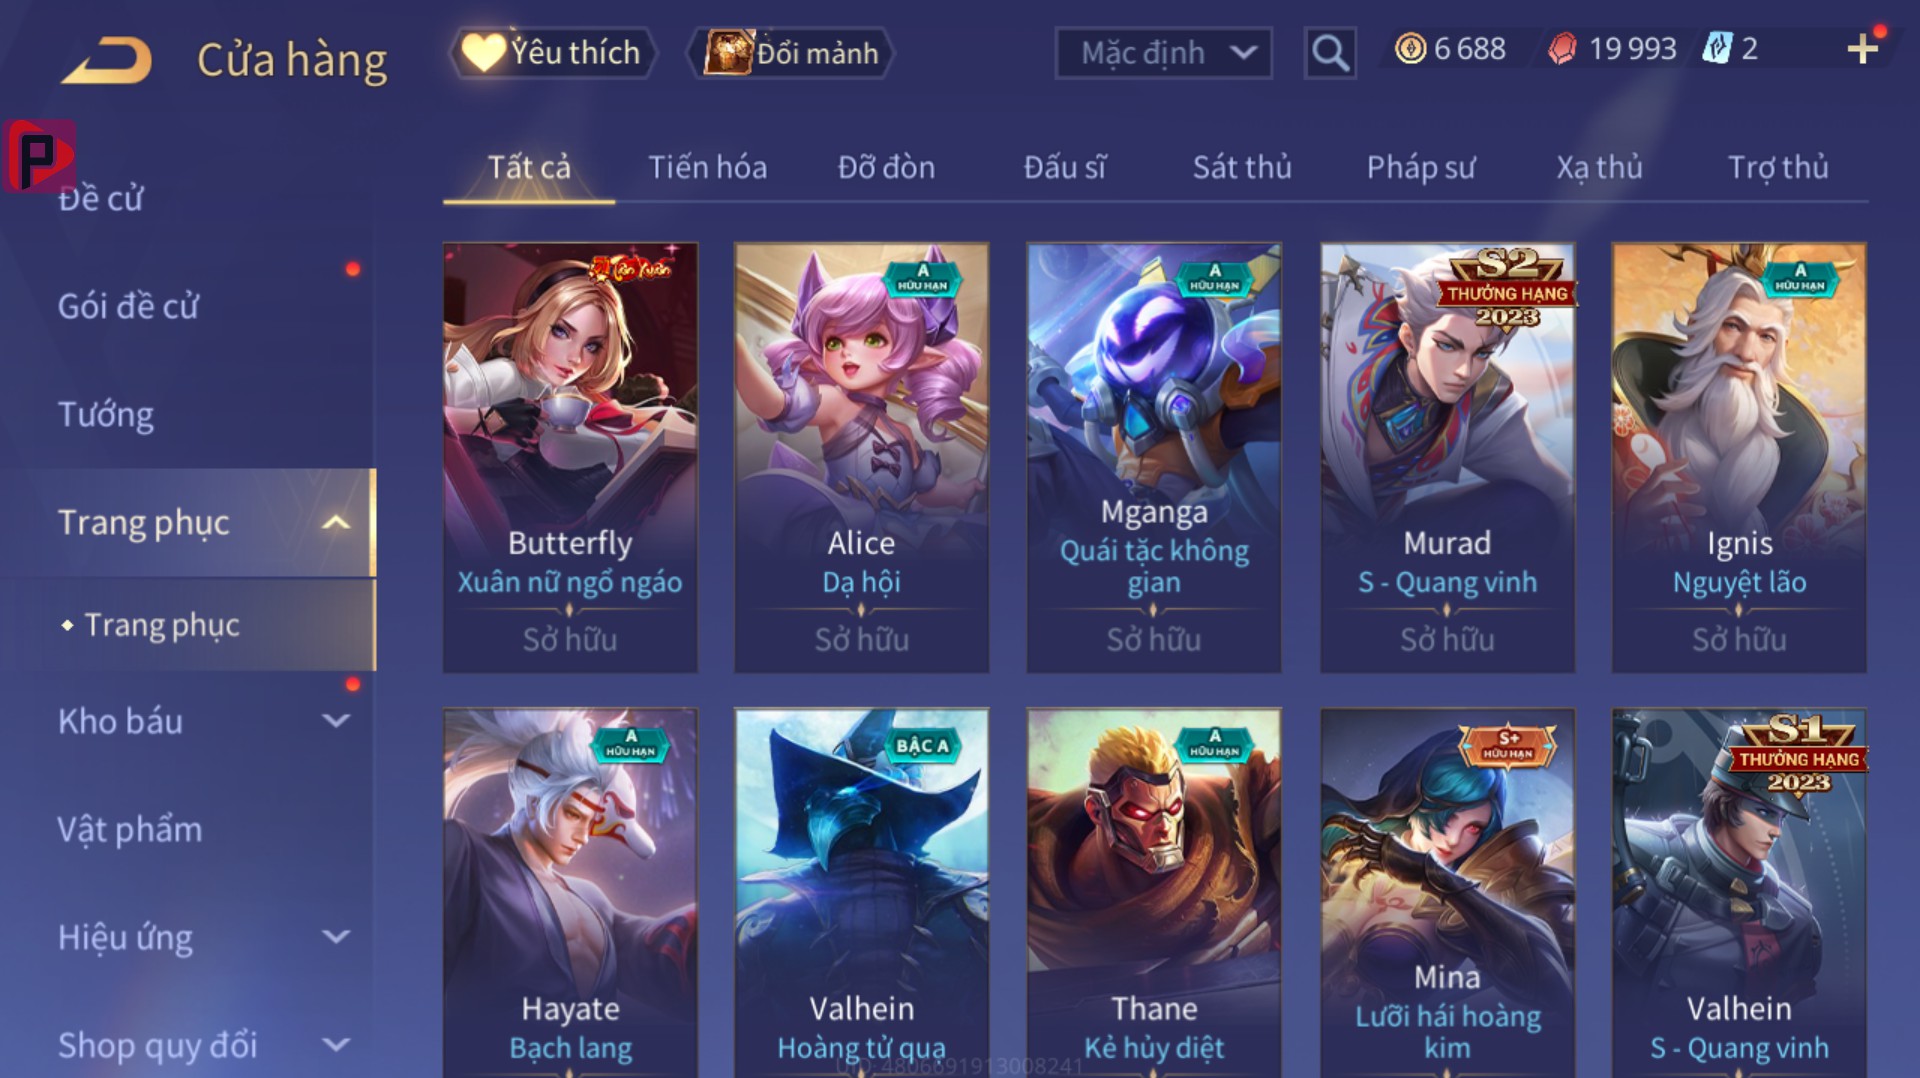Screen dimensions: 1920x1078
Task: Open Yêu thích favorites heart button
Action: click(553, 52)
